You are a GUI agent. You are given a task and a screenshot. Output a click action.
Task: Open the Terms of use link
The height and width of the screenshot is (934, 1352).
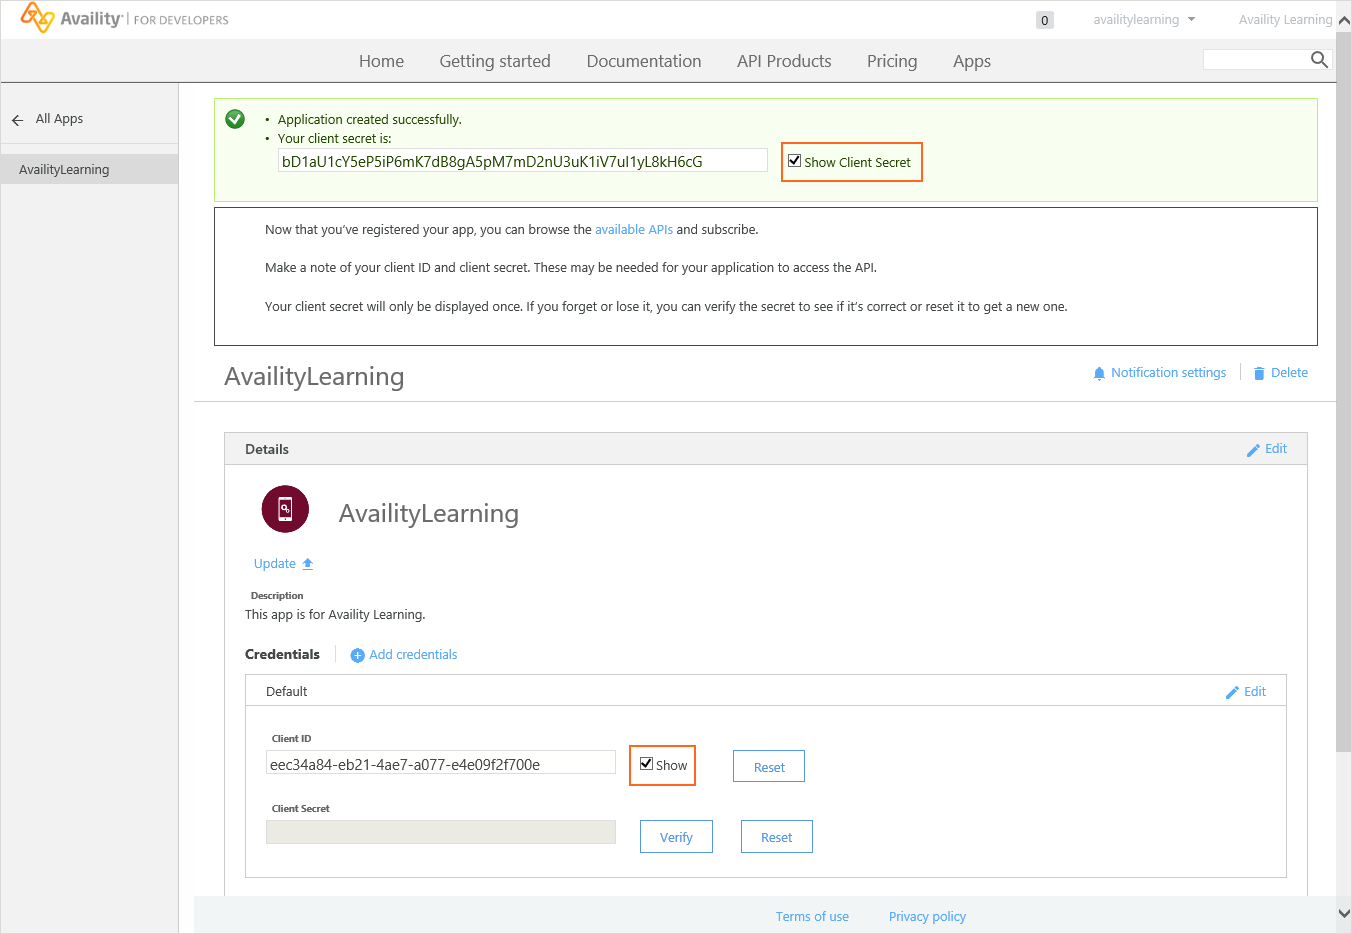812,917
